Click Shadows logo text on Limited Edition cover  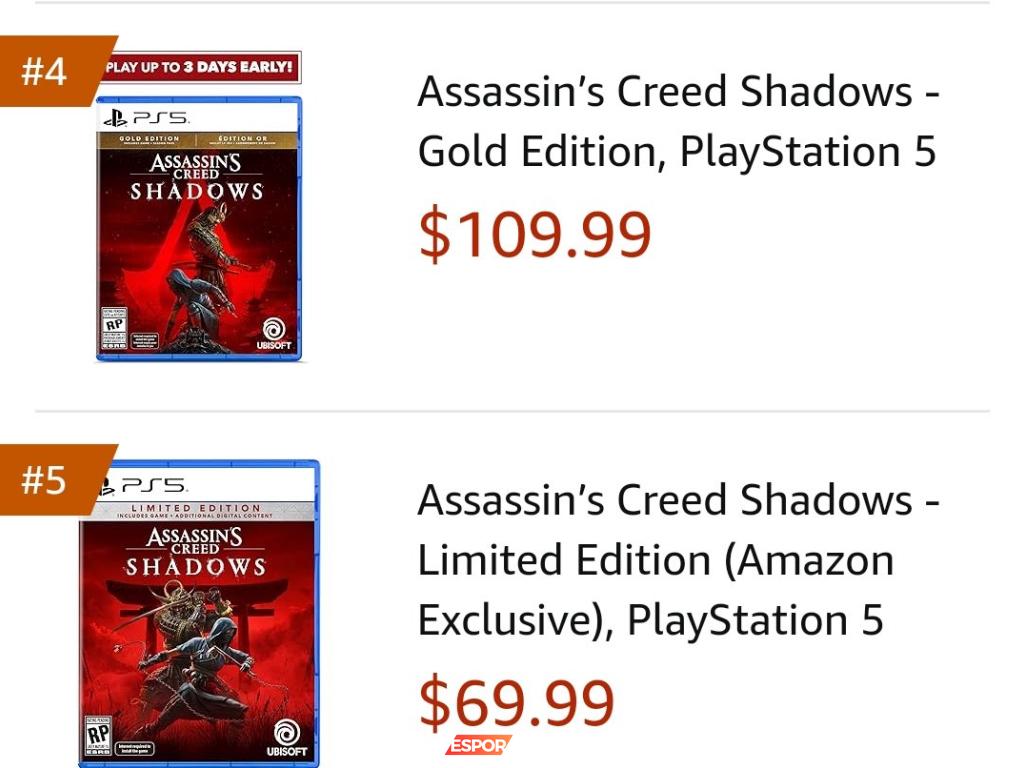click(195, 566)
